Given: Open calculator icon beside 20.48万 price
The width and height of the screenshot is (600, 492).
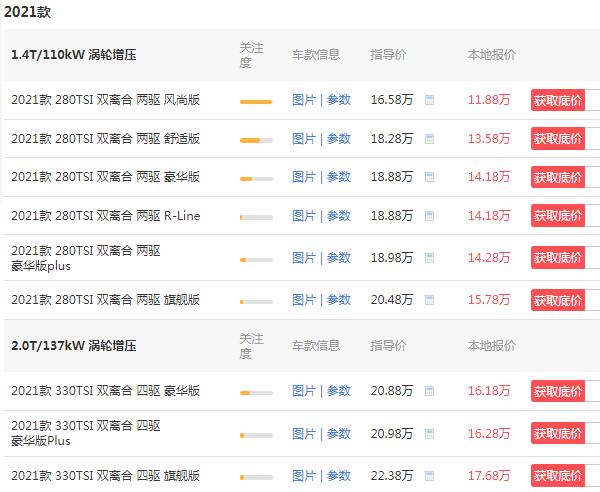Looking at the screenshot, I should (429, 300).
